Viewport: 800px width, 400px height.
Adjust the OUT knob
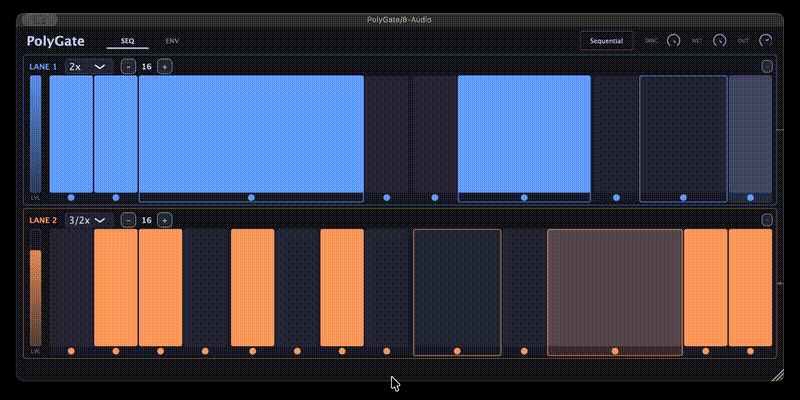coord(766,40)
